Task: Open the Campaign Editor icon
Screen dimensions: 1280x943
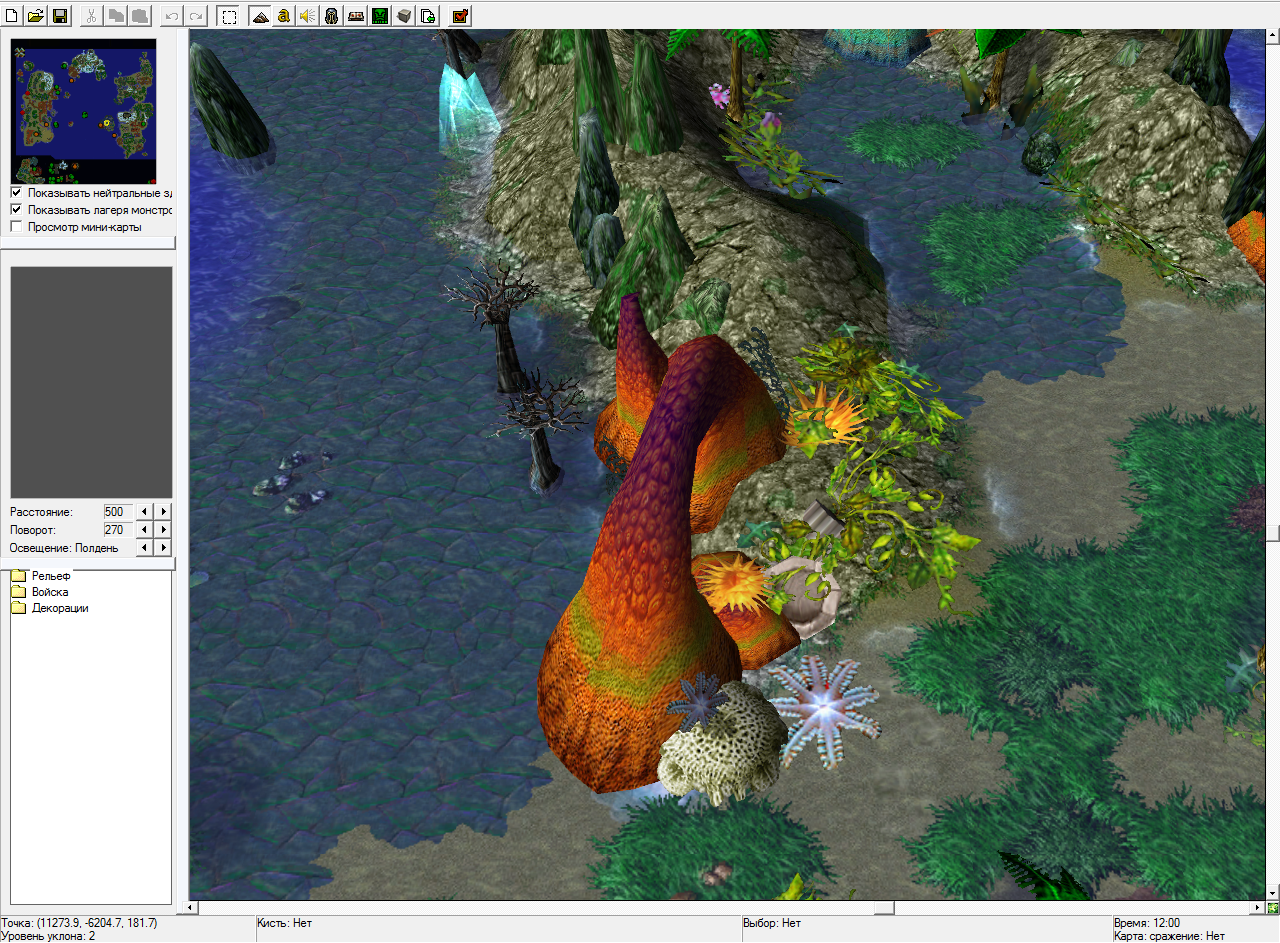Action: tap(356, 16)
